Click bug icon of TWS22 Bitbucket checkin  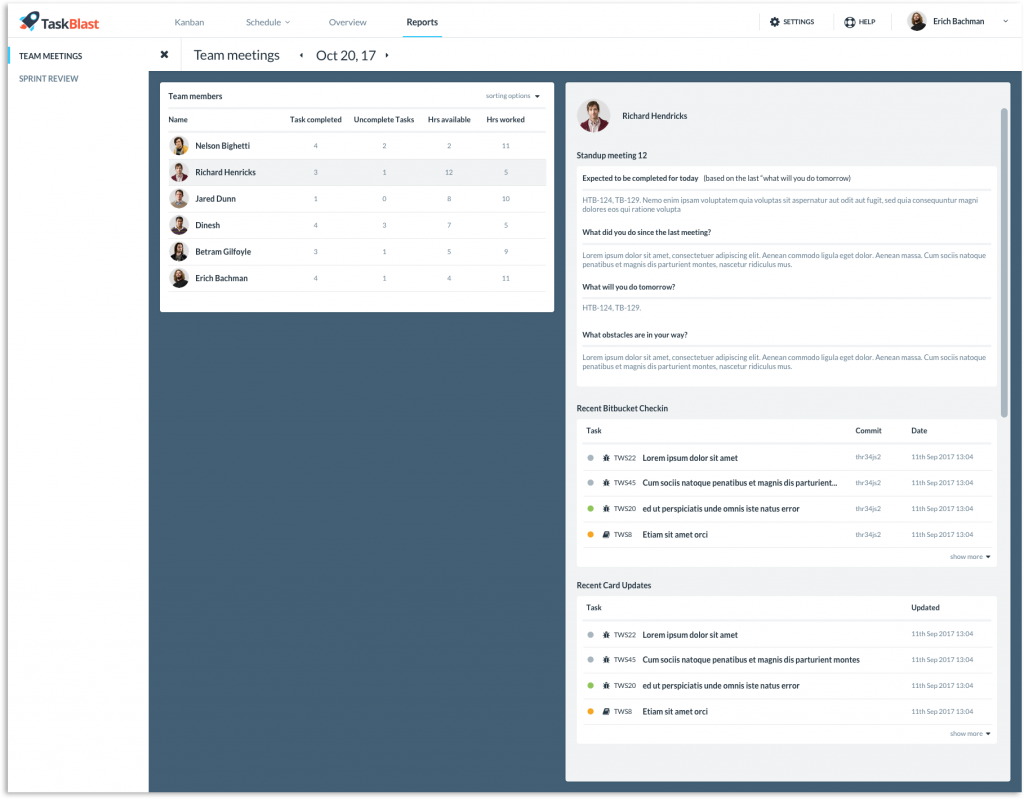[x=606, y=458]
